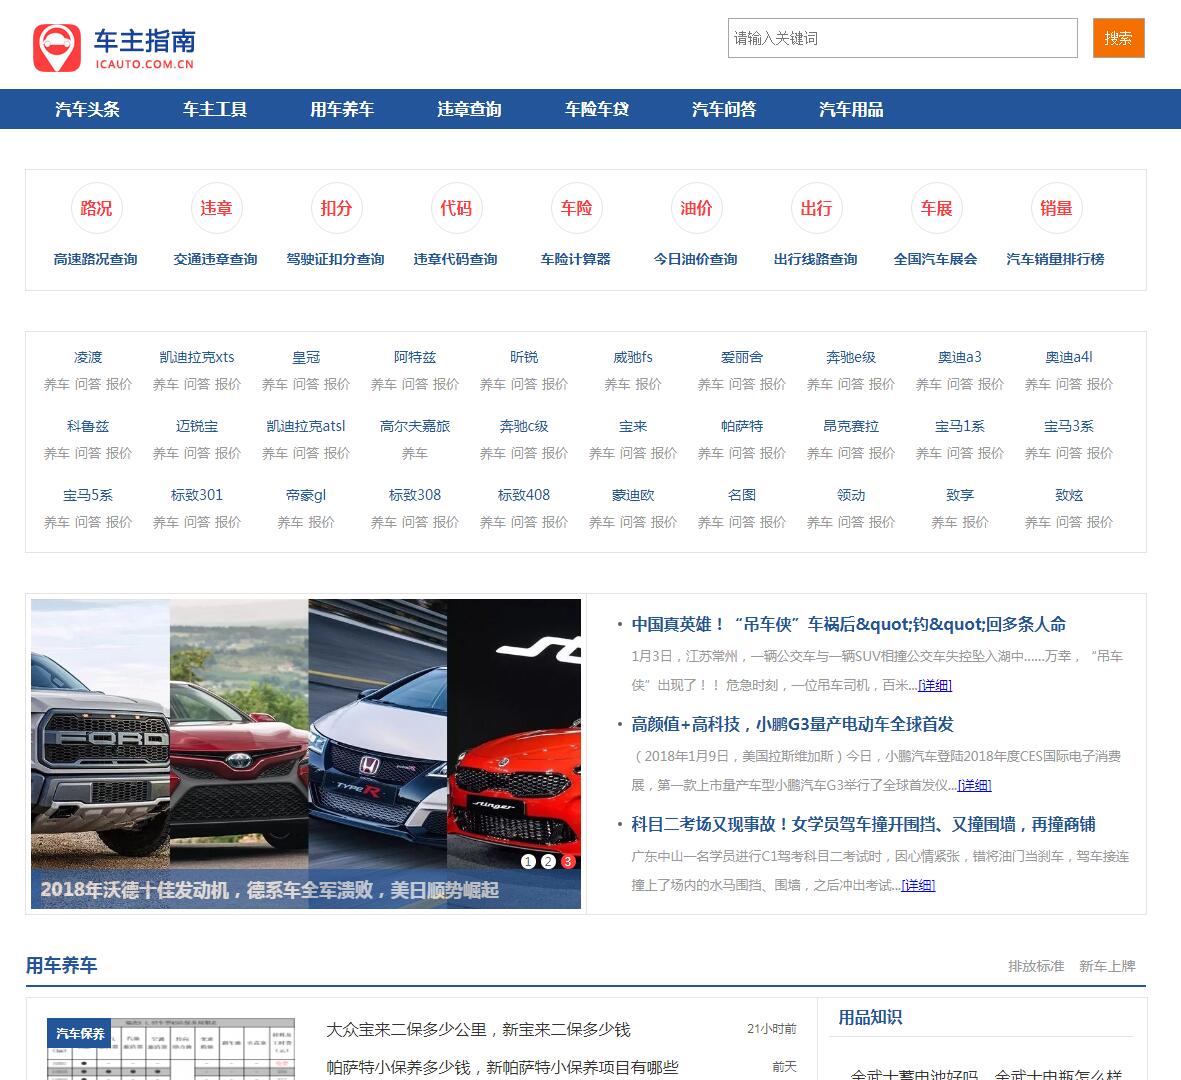This screenshot has height=1080, width=1181.
Task: Open article 帕萨特小保养多少钱
Action: [x=502, y=1067]
